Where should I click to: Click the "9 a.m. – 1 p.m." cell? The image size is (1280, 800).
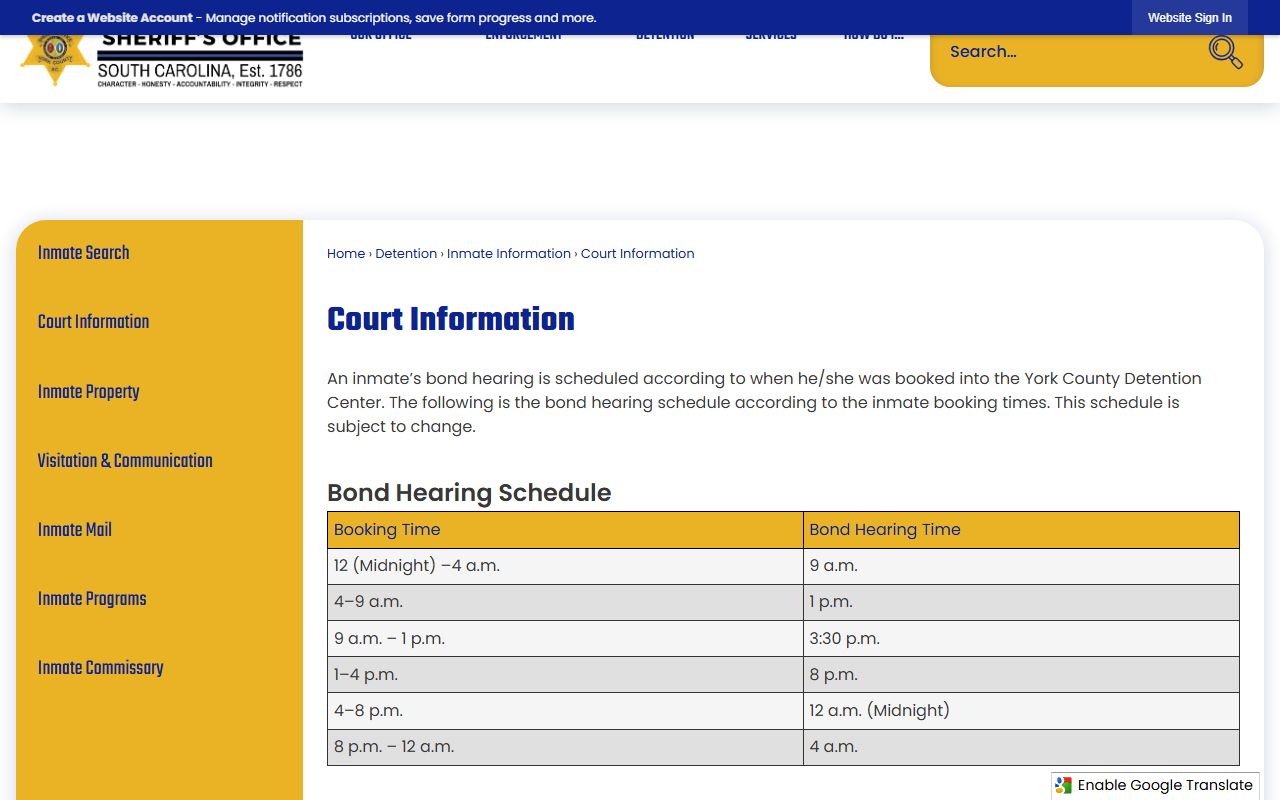point(565,638)
